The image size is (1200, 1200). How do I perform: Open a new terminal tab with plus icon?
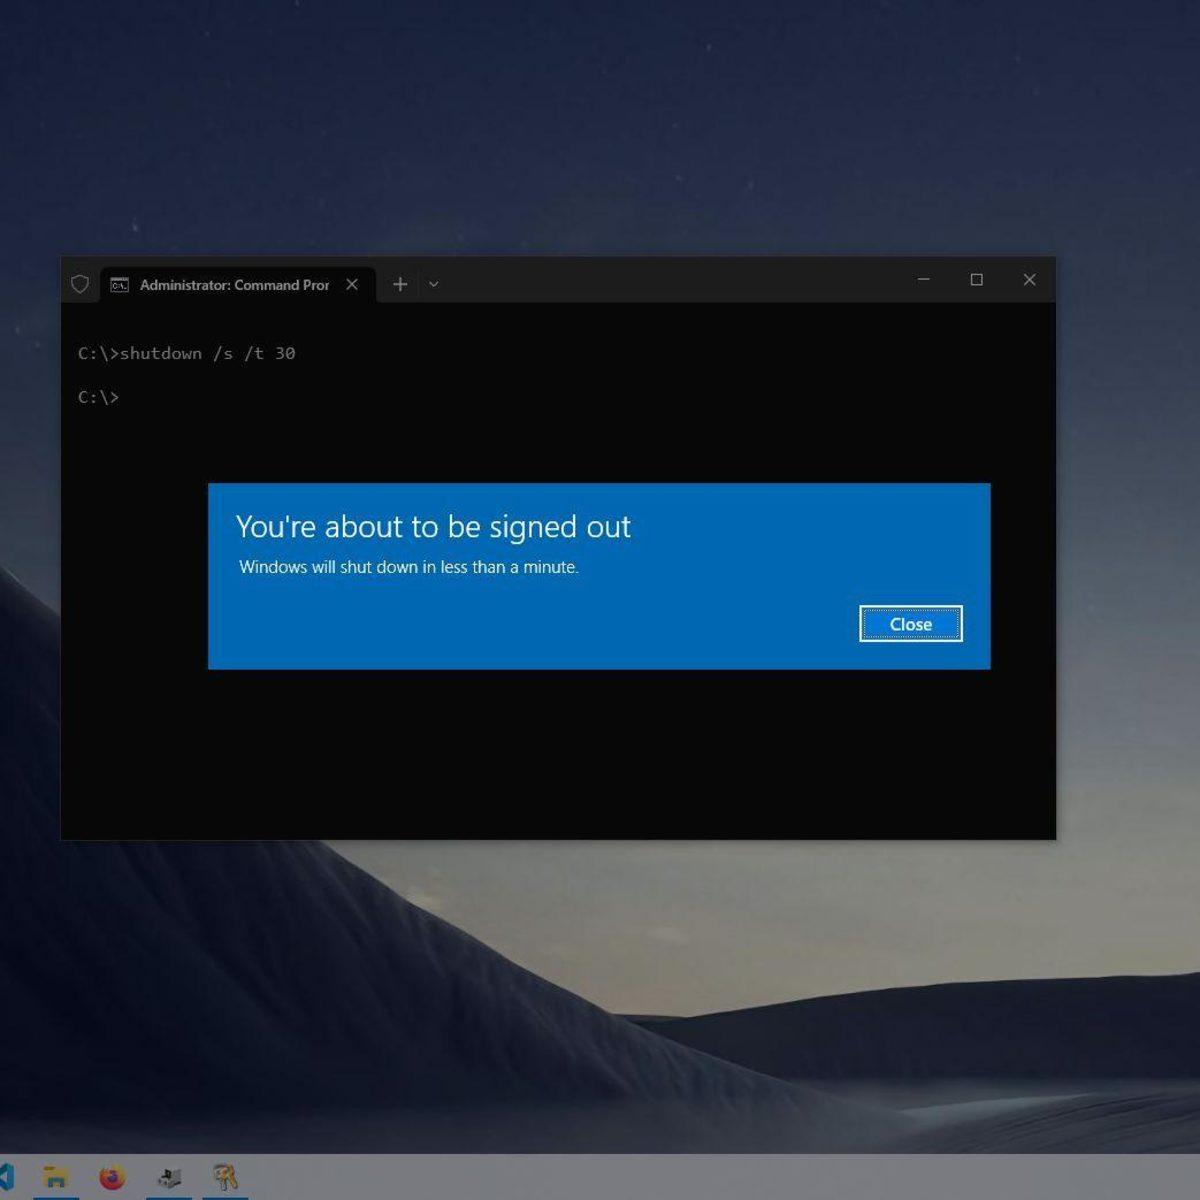coord(400,284)
